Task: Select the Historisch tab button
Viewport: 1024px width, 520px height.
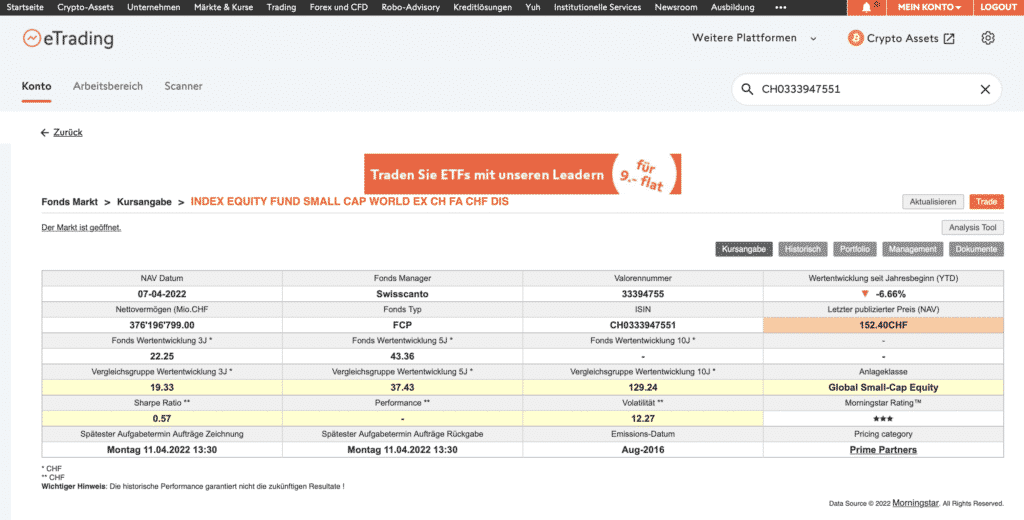Action: coord(803,249)
